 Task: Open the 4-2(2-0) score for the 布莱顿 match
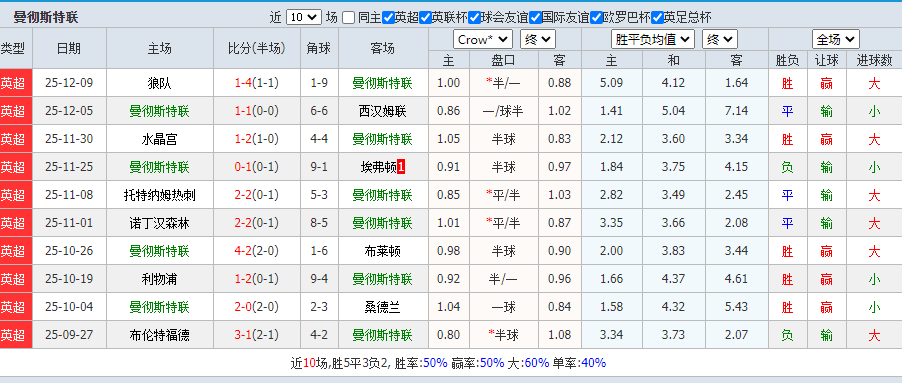[x=257, y=251]
